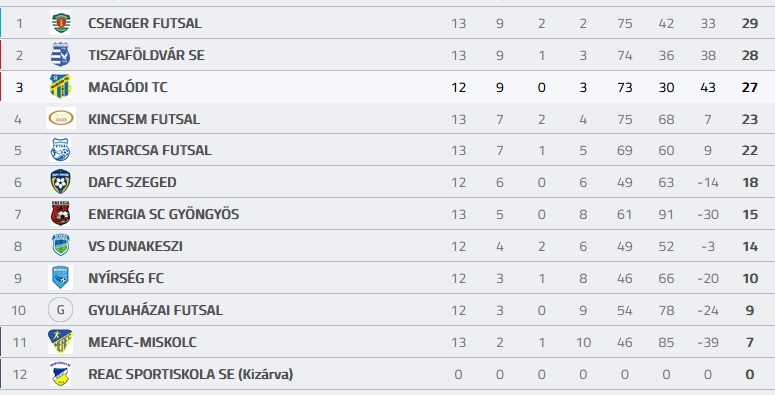Click the Maglódi TC yellow-blue crest
This screenshot has width=775, height=395.
point(60,87)
